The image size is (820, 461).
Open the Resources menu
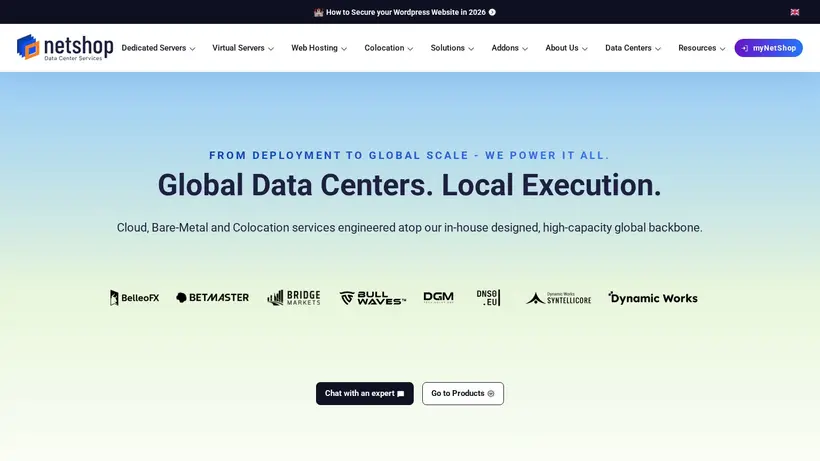[702, 48]
